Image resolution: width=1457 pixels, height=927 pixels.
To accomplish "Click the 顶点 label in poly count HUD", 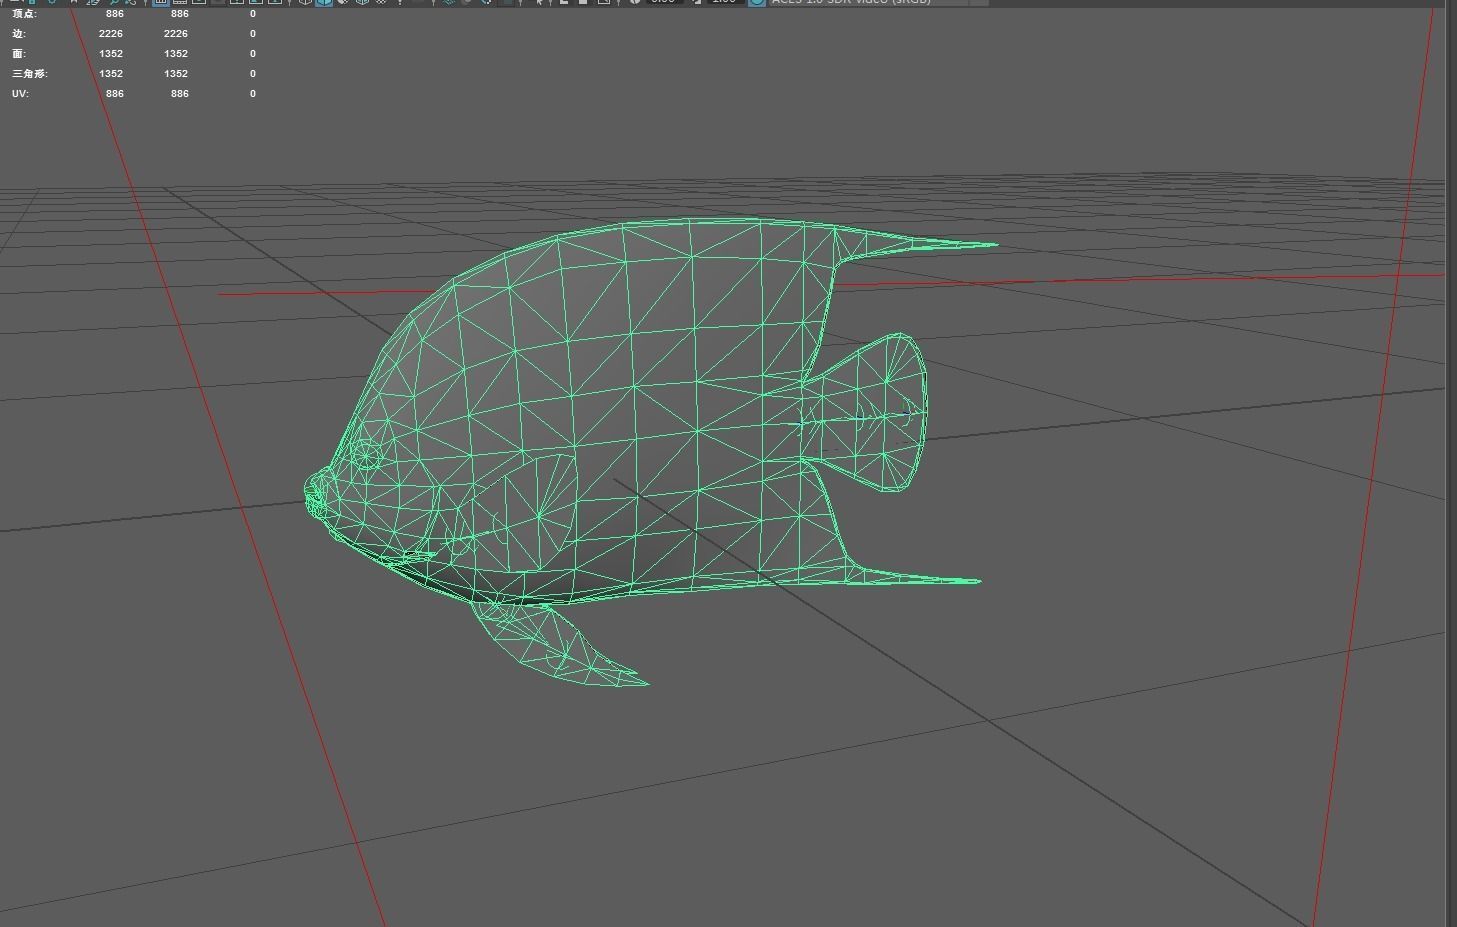I will click(x=24, y=14).
